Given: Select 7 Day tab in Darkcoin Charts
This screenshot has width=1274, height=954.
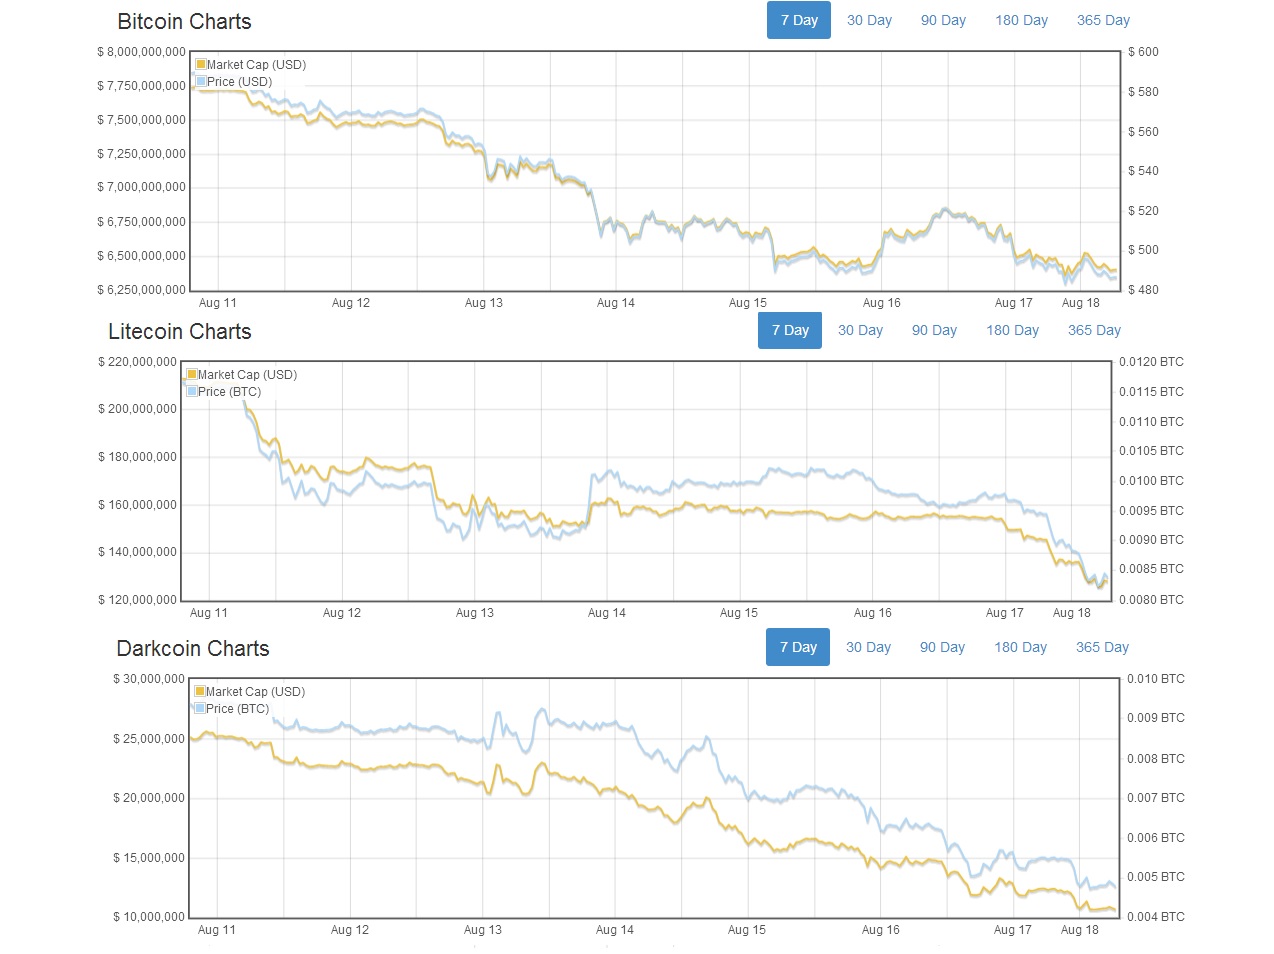Looking at the screenshot, I should click(798, 647).
